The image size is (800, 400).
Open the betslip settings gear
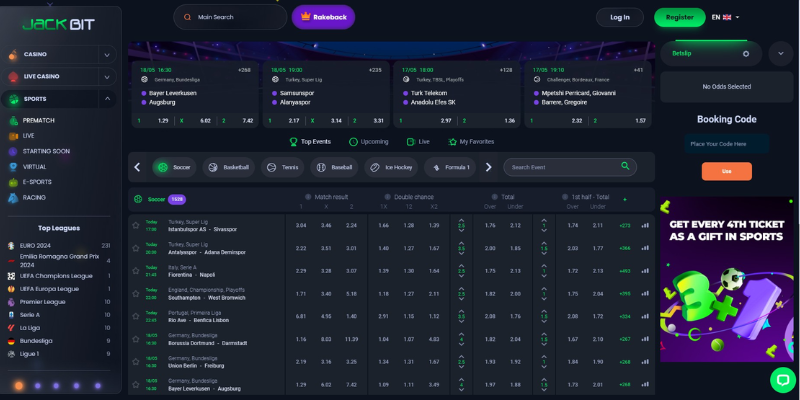[x=745, y=53]
